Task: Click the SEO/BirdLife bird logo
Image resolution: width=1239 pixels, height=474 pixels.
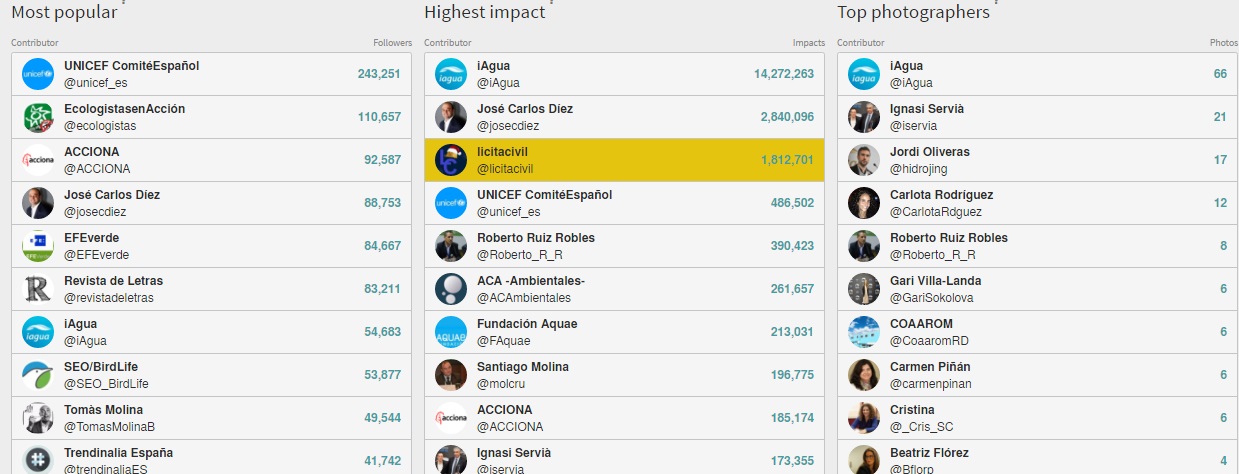Action: [x=38, y=375]
